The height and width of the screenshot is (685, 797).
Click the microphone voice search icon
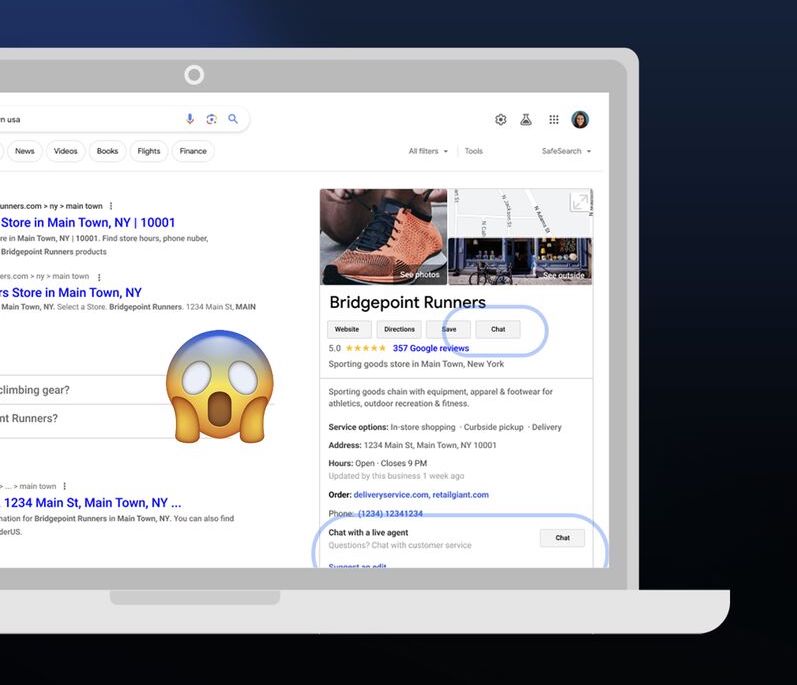click(190, 119)
